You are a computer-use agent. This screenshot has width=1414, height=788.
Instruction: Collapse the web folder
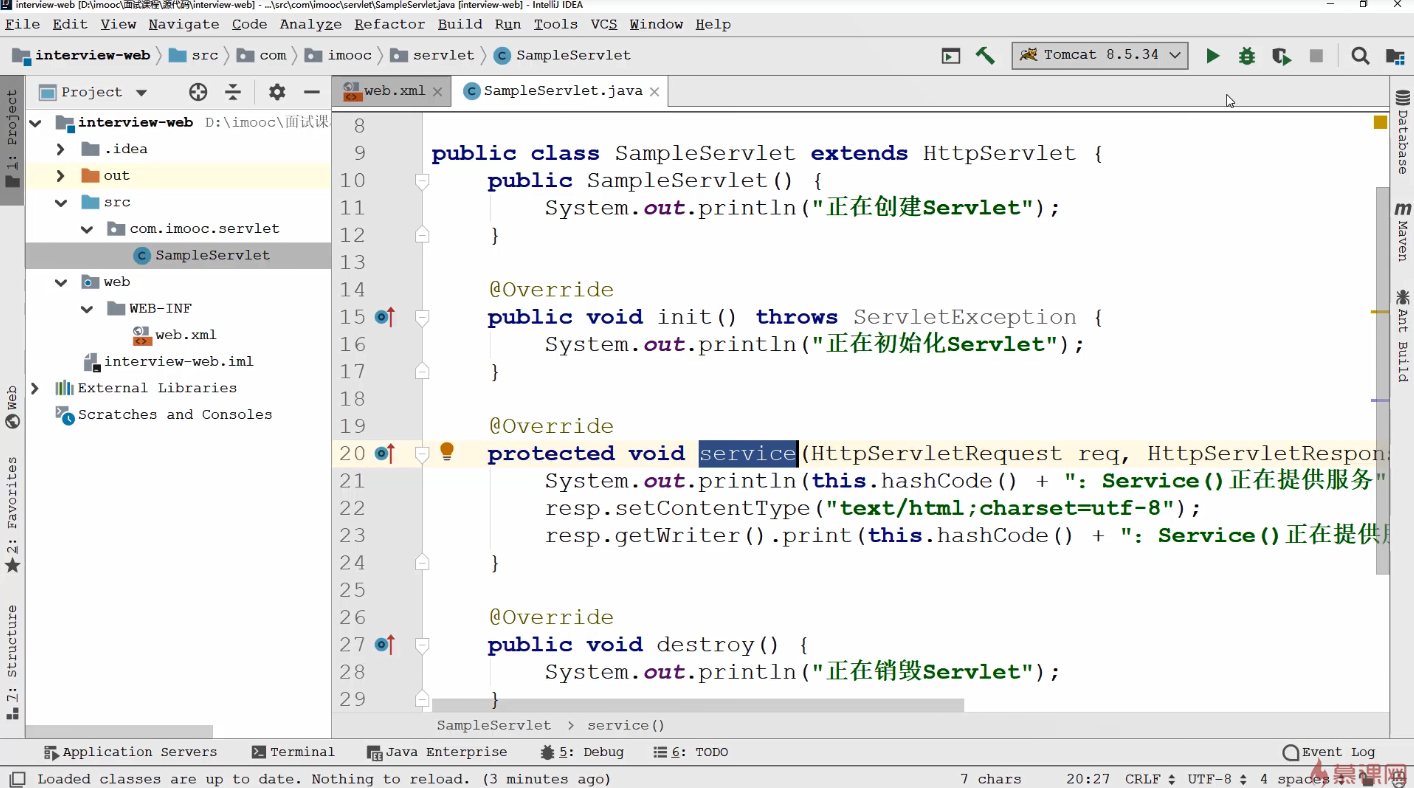(61, 282)
